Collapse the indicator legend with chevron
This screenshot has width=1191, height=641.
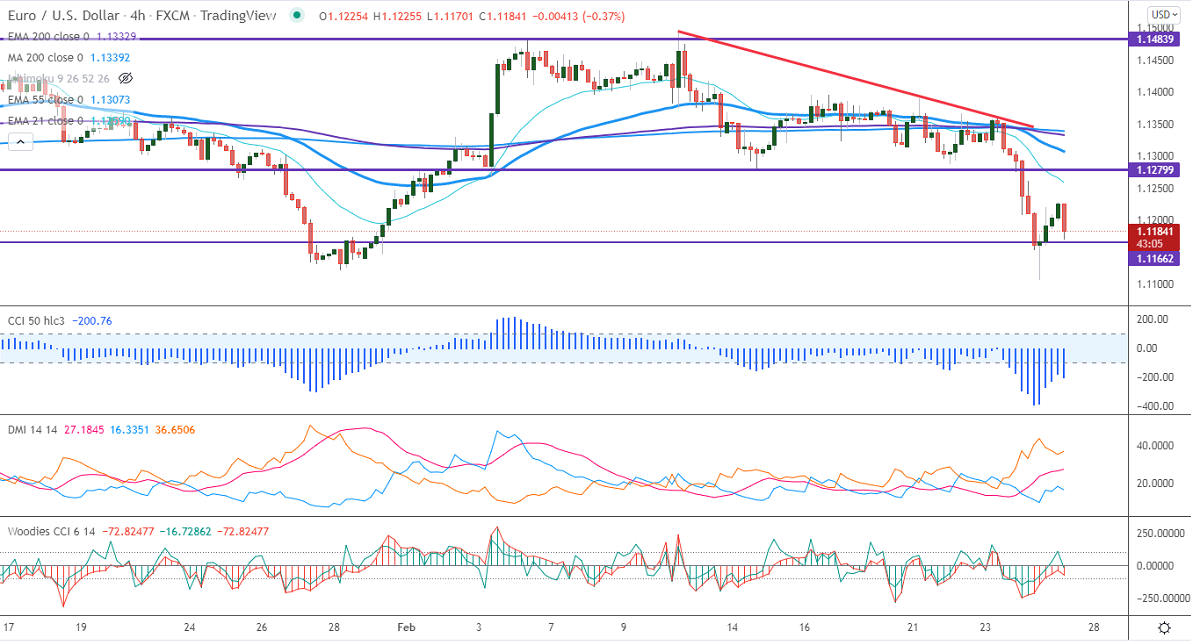pos(21,142)
